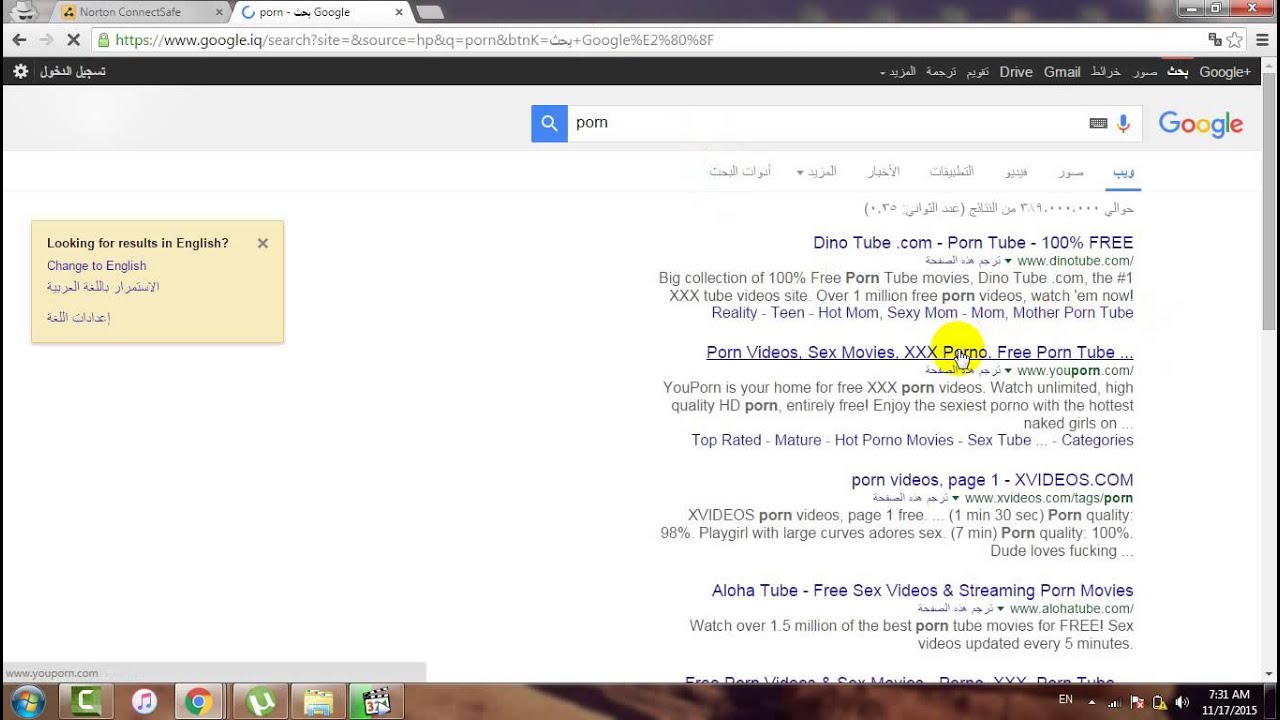Open iTunes from the taskbar
The height and width of the screenshot is (720, 1280).
(x=144, y=701)
